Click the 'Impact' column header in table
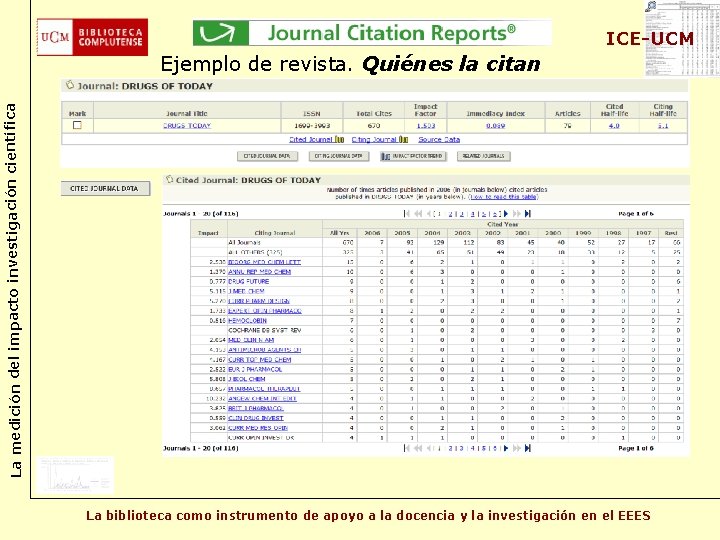 (x=208, y=233)
